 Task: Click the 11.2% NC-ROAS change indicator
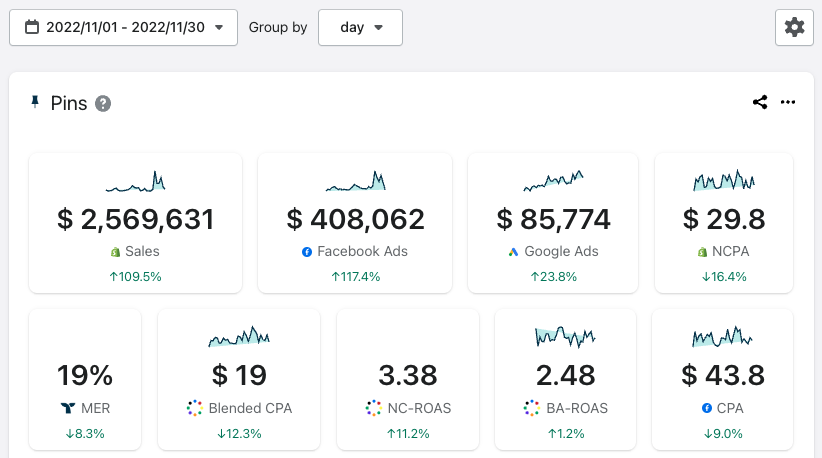(408, 434)
